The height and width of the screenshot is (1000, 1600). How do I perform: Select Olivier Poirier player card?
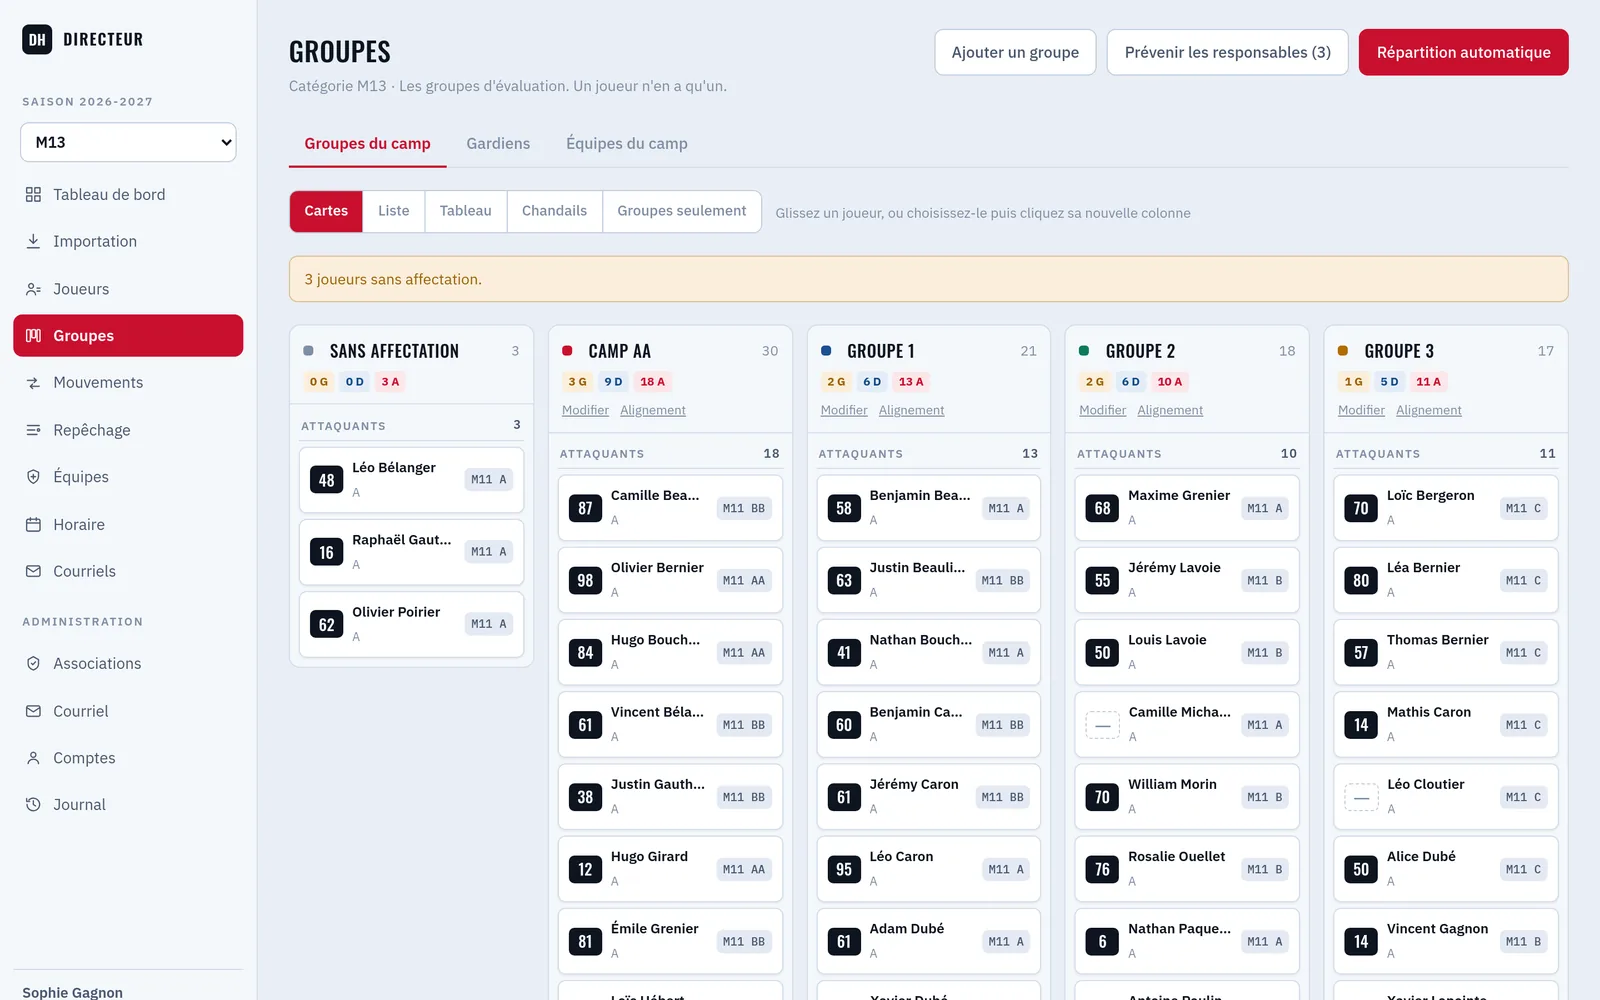pos(411,624)
